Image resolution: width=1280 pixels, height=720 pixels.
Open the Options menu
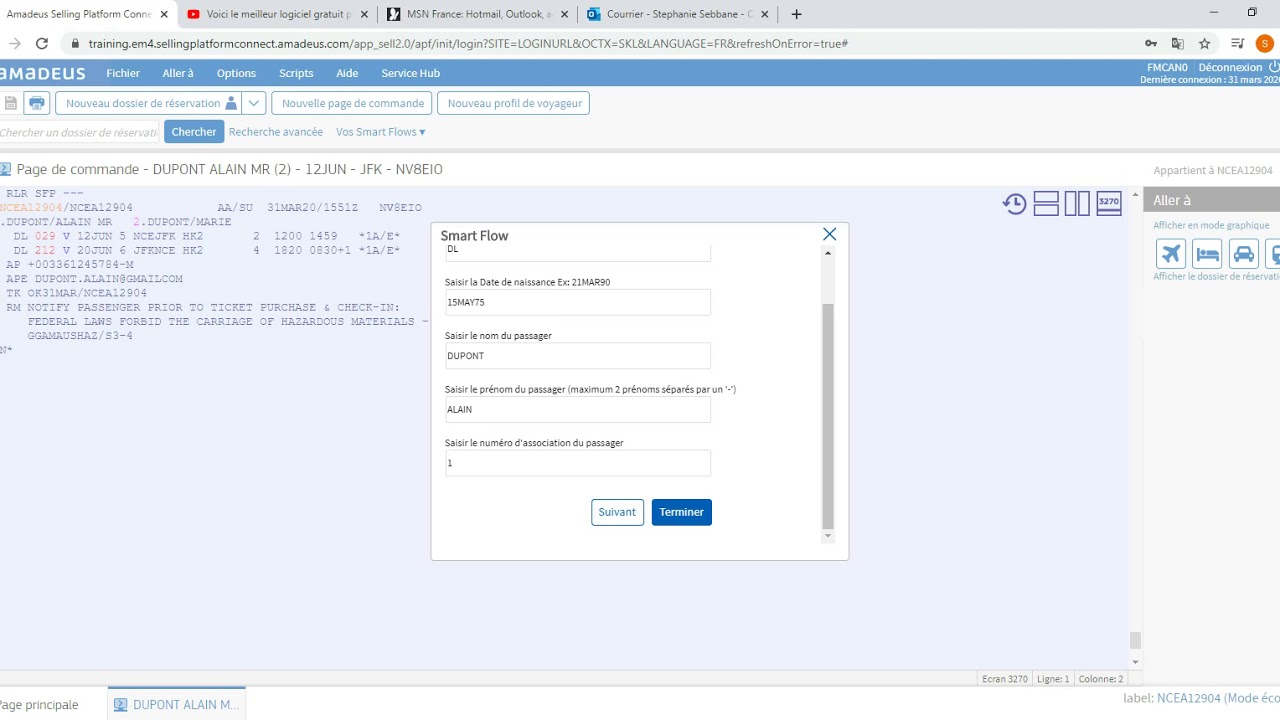236,73
